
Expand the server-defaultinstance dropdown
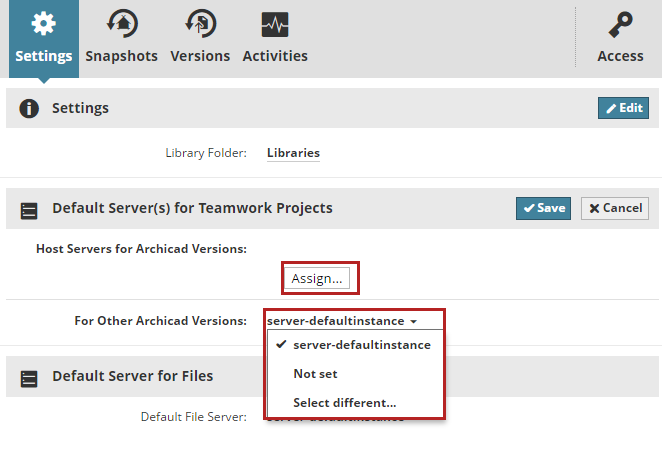(x=343, y=321)
